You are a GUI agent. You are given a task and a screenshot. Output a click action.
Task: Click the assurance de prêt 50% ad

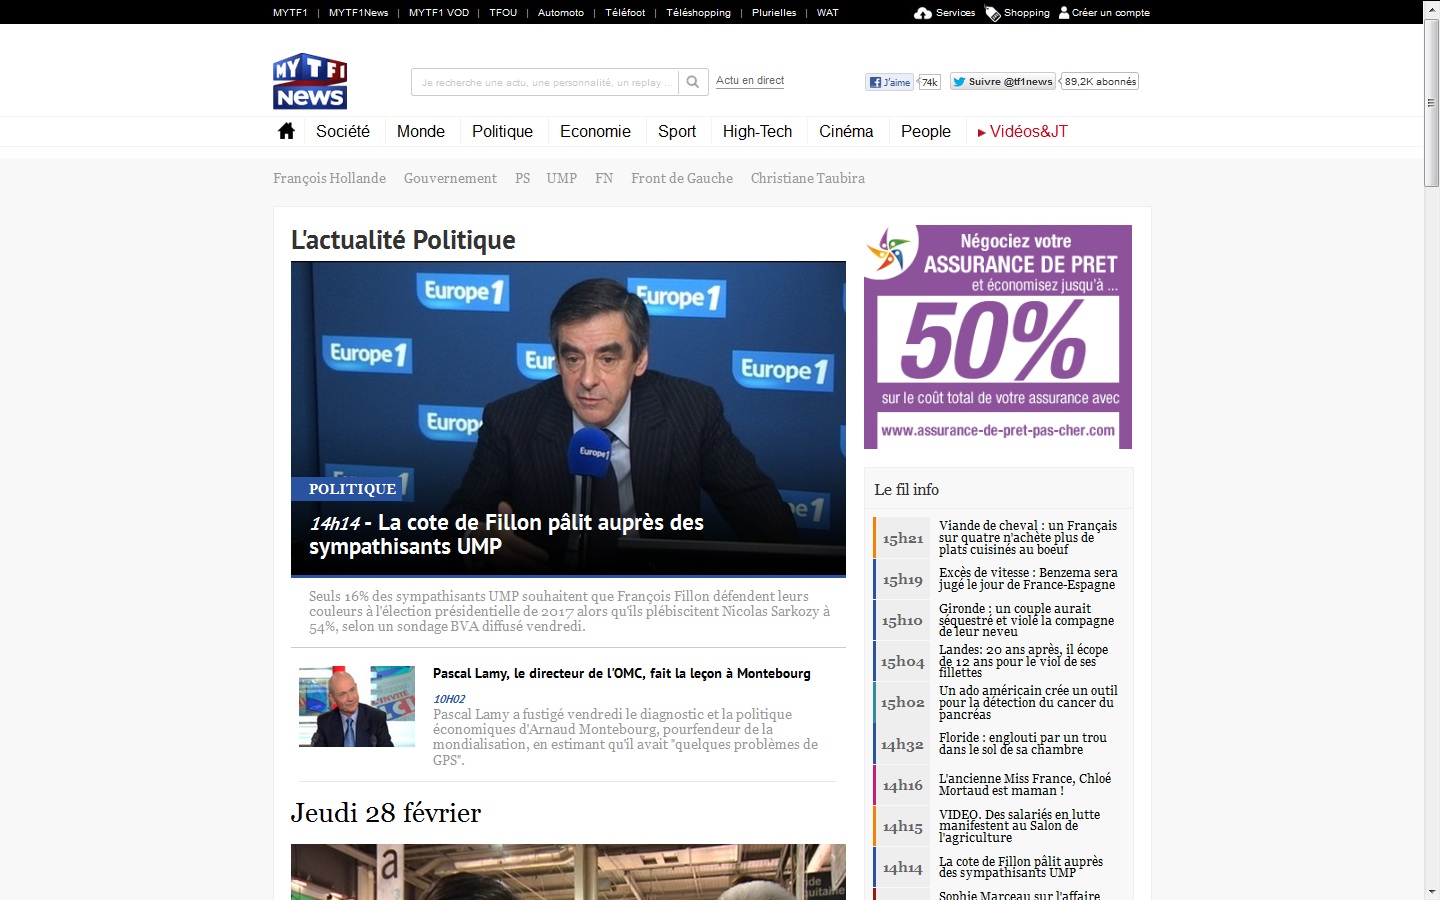998,337
